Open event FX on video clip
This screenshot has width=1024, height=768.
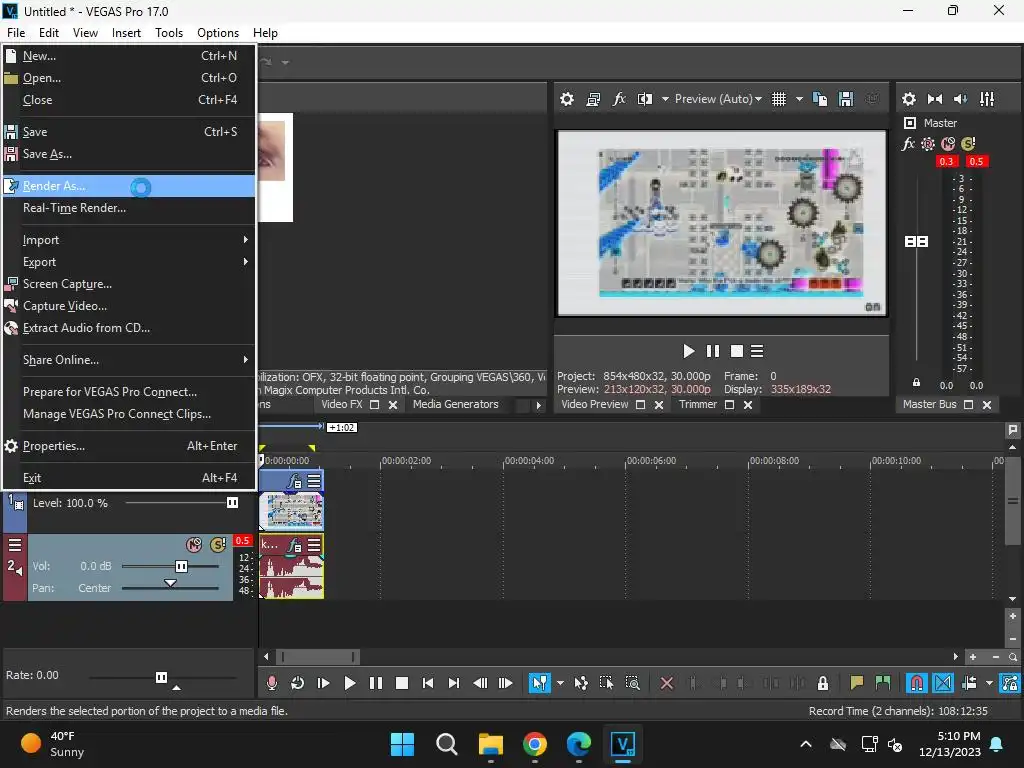point(295,481)
